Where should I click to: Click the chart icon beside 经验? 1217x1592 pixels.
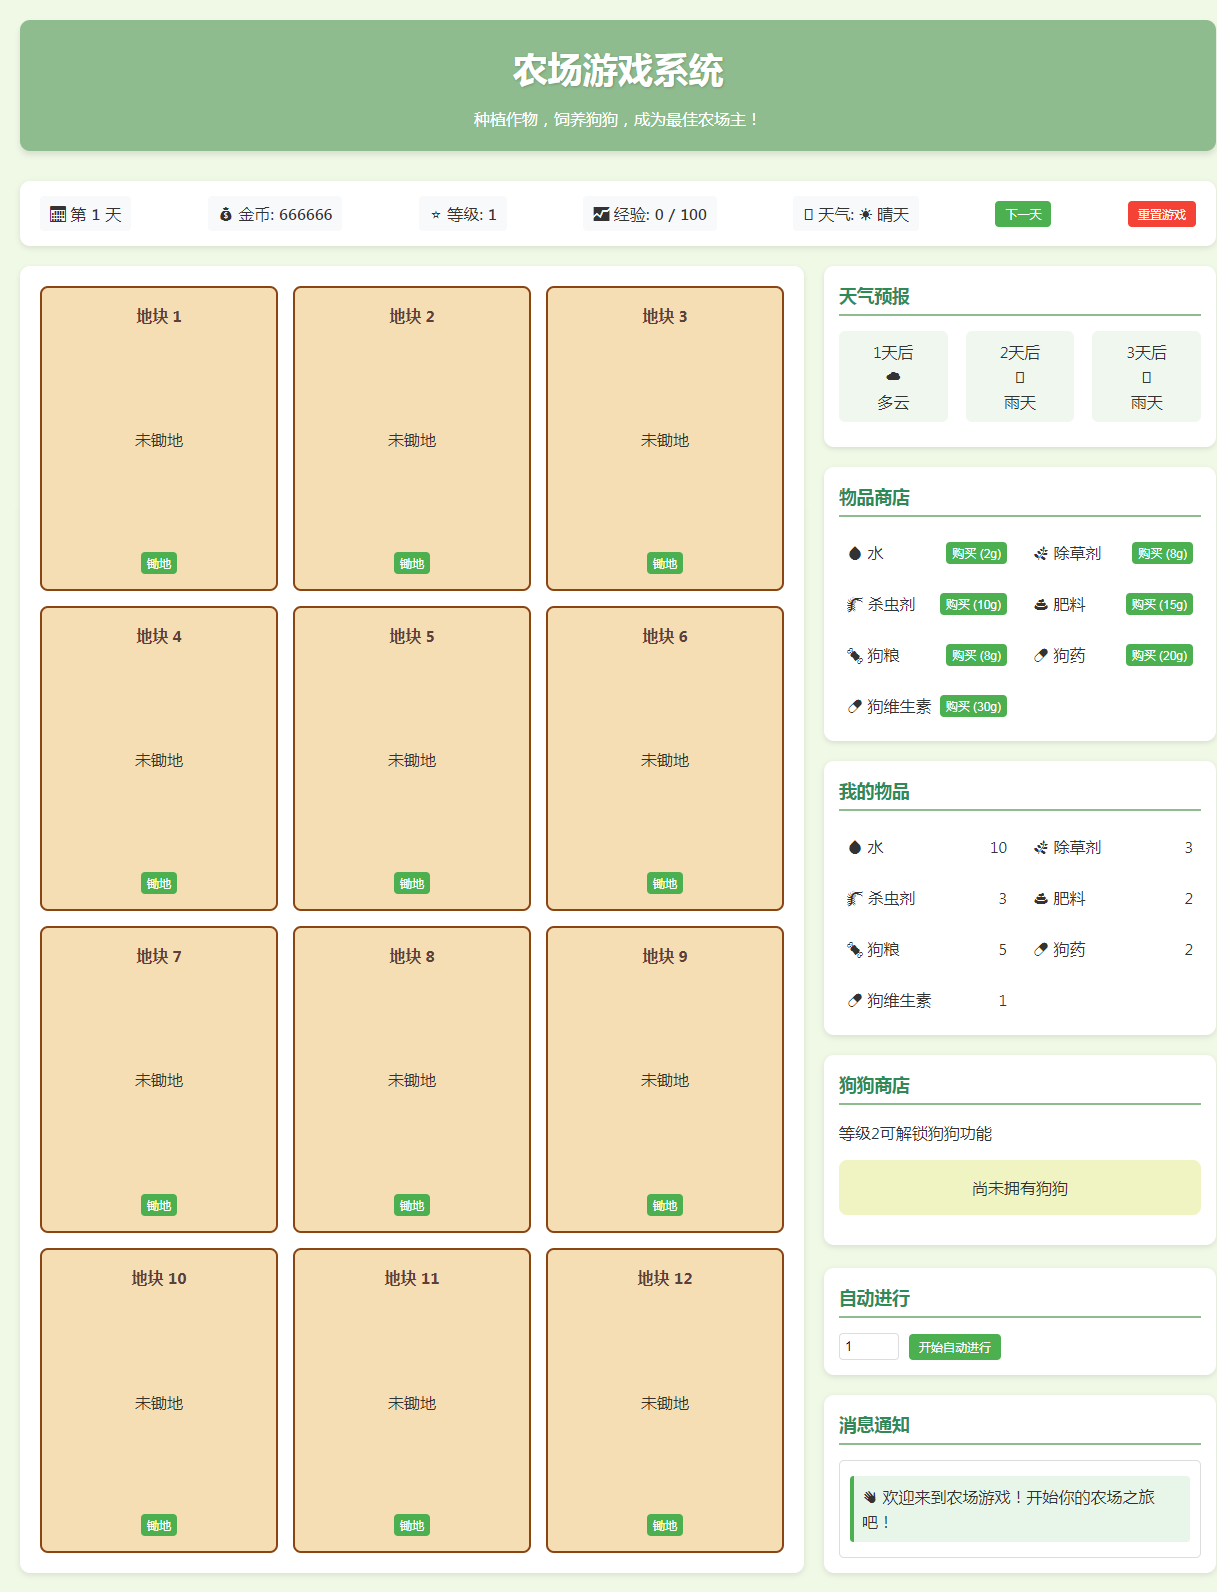(601, 215)
